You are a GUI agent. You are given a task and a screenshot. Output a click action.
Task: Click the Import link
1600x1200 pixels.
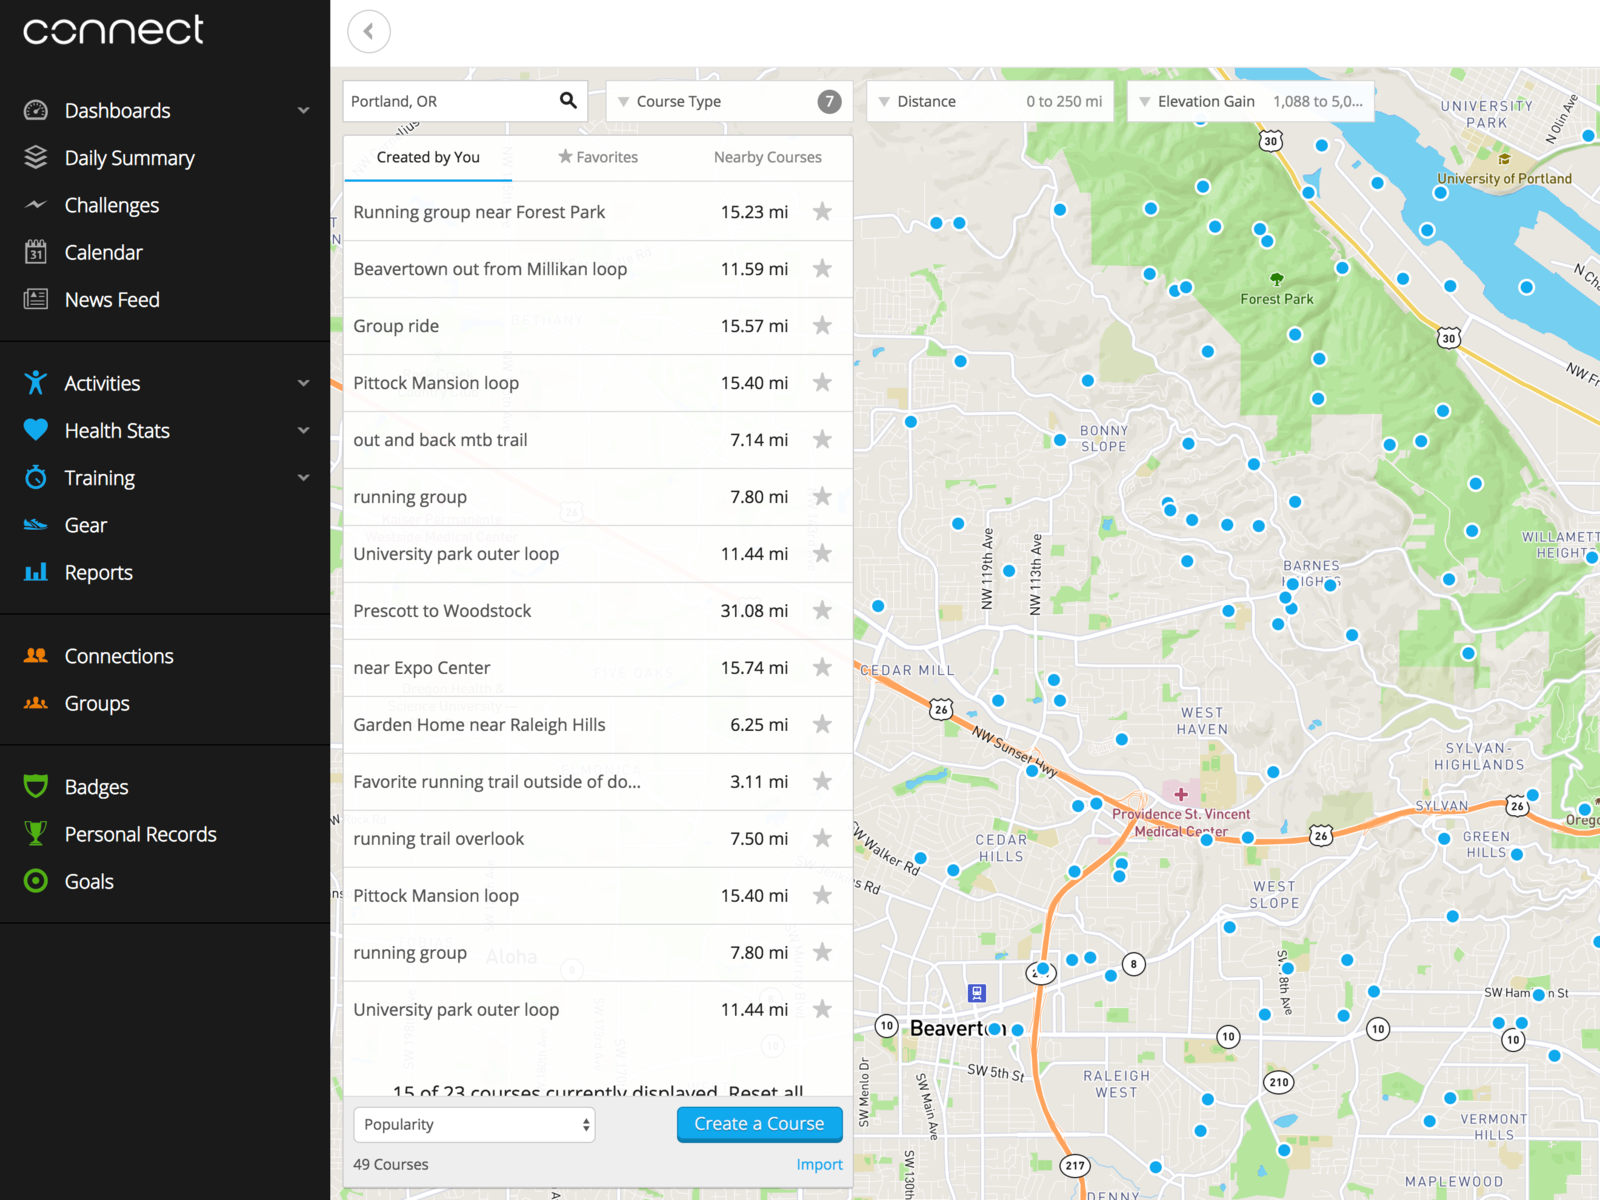[x=819, y=1164]
